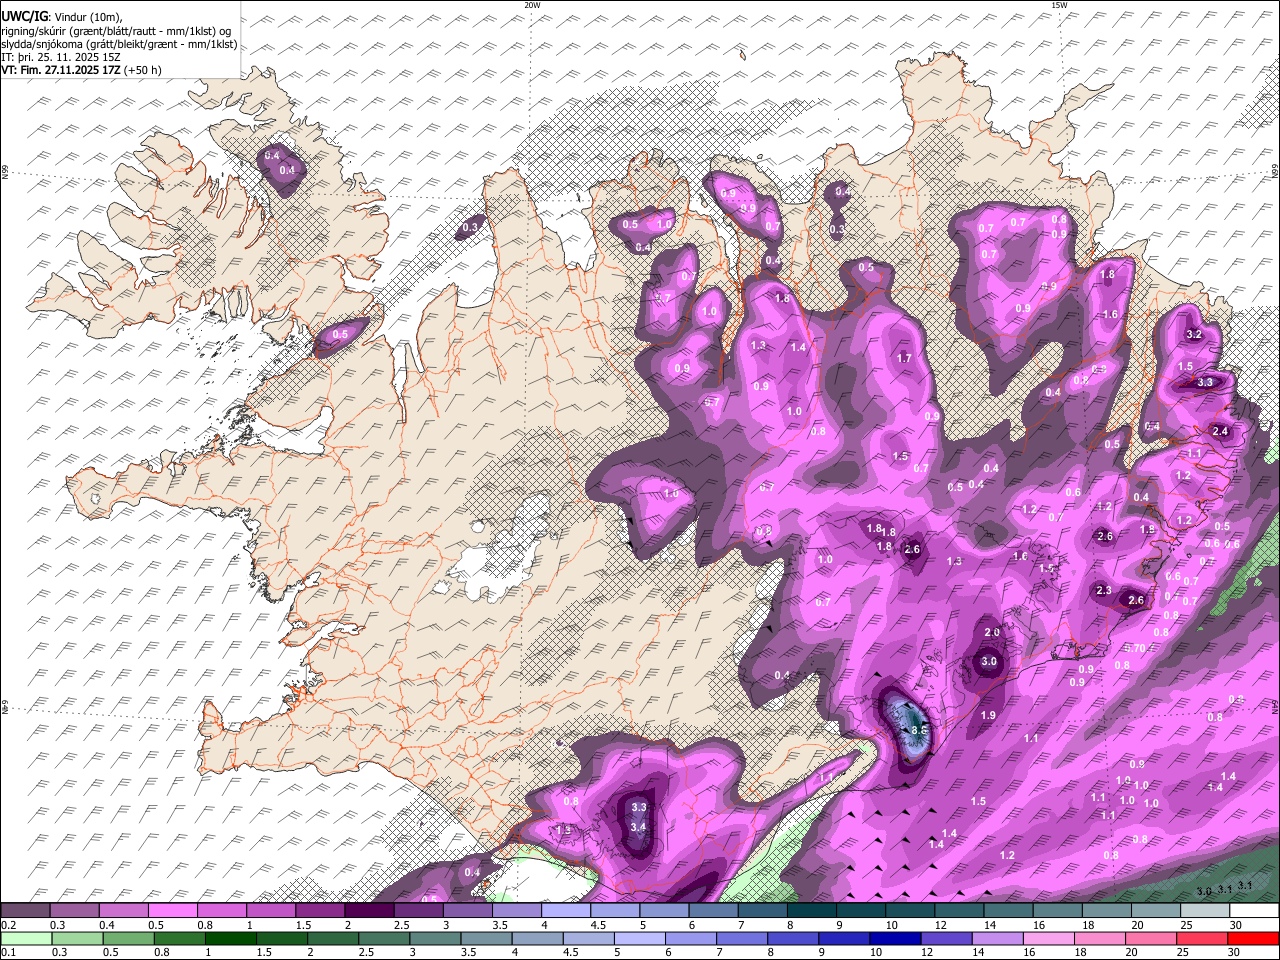Select the 'IT: þri. 25. 11. 2025 15Z' line
The image size is (1280, 960).
coord(60,57)
